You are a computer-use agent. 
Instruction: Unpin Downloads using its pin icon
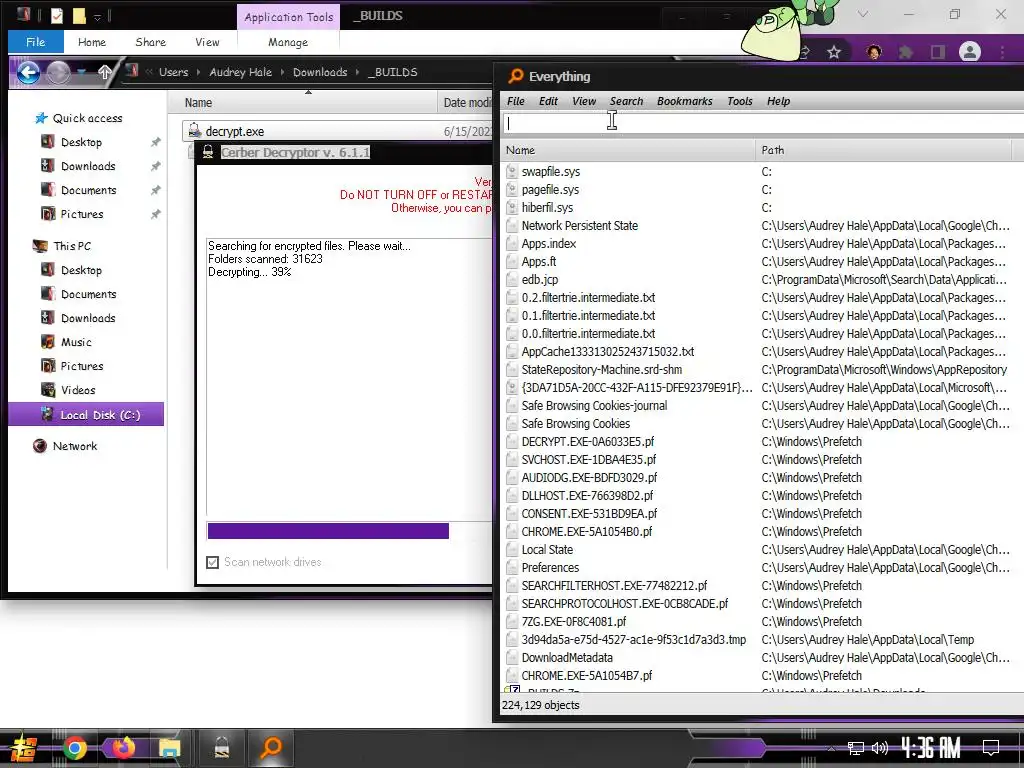(155, 166)
